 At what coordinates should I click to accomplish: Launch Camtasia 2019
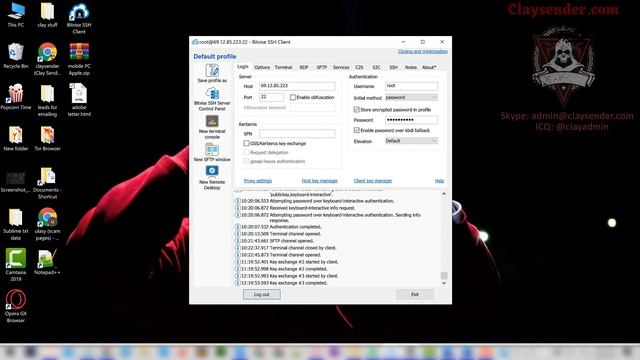pos(16,265)
